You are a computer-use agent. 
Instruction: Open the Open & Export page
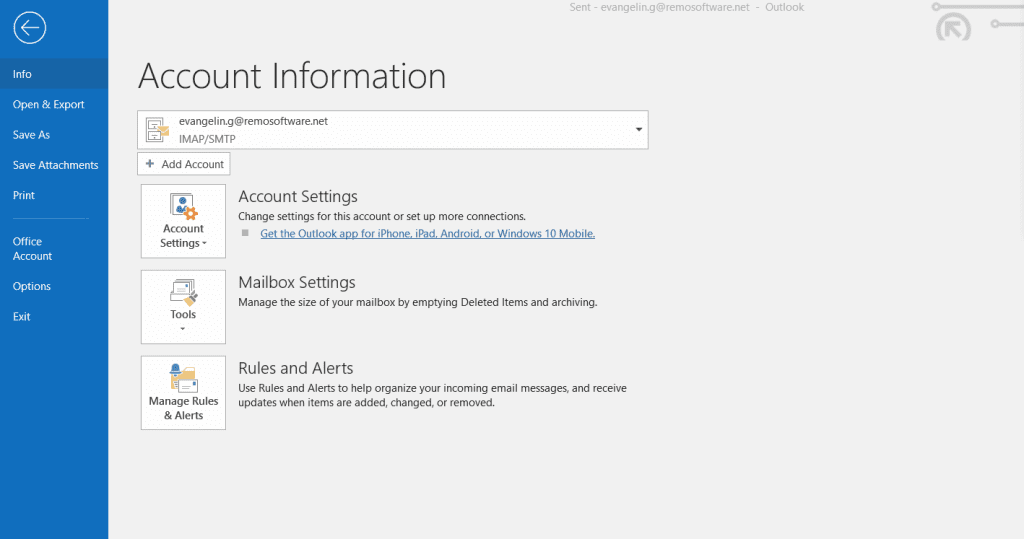point(54,105)
